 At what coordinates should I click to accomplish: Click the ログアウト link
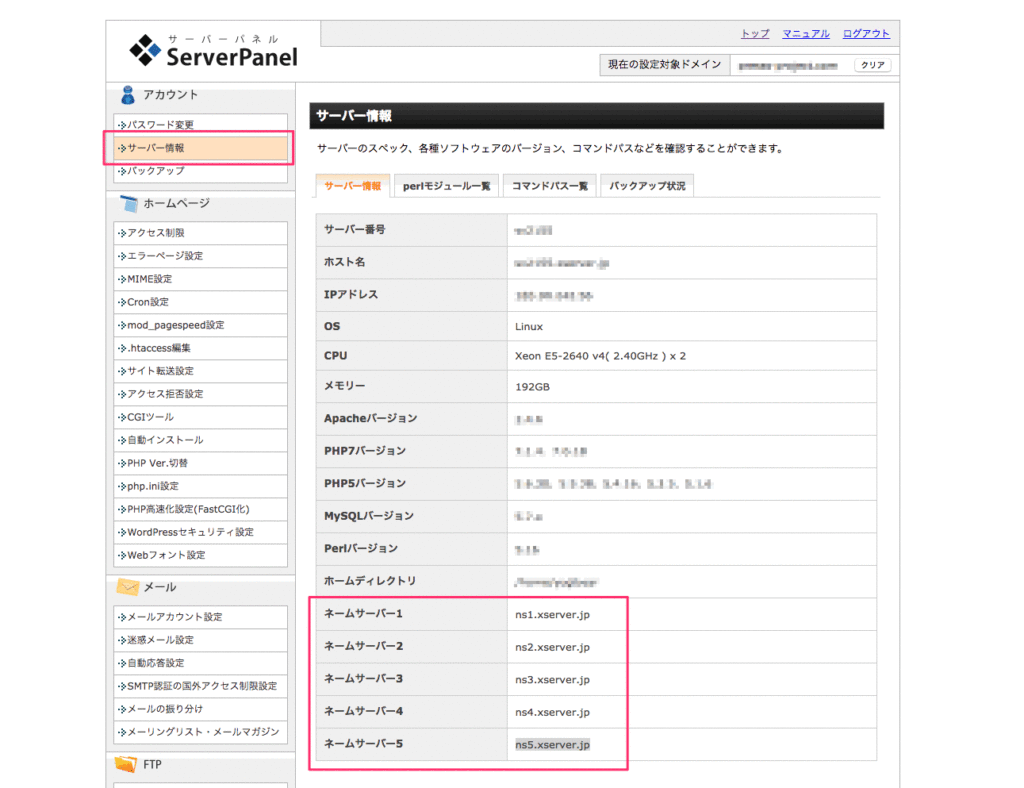click(x=866, y=33)
